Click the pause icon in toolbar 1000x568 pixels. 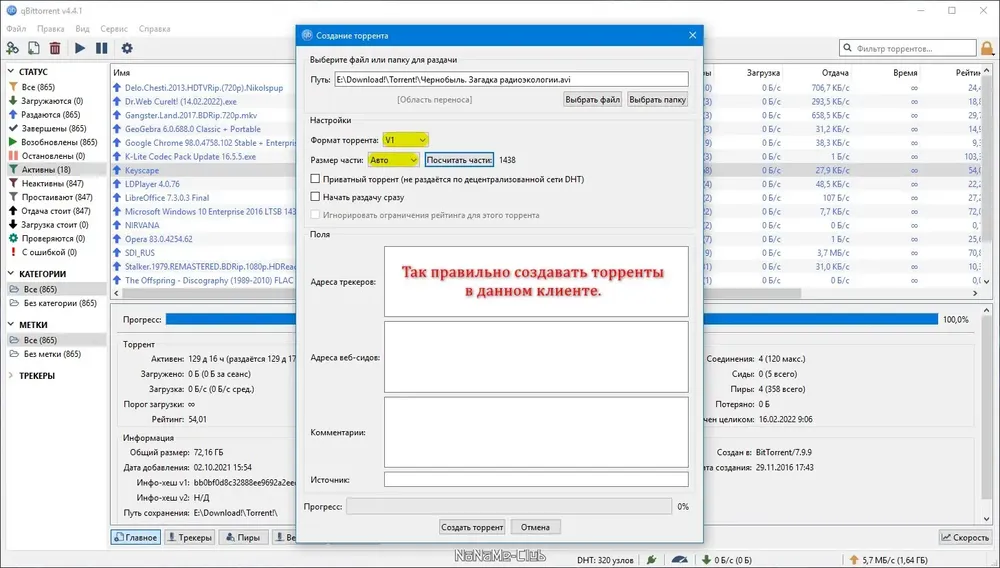[x=101, y=48]
